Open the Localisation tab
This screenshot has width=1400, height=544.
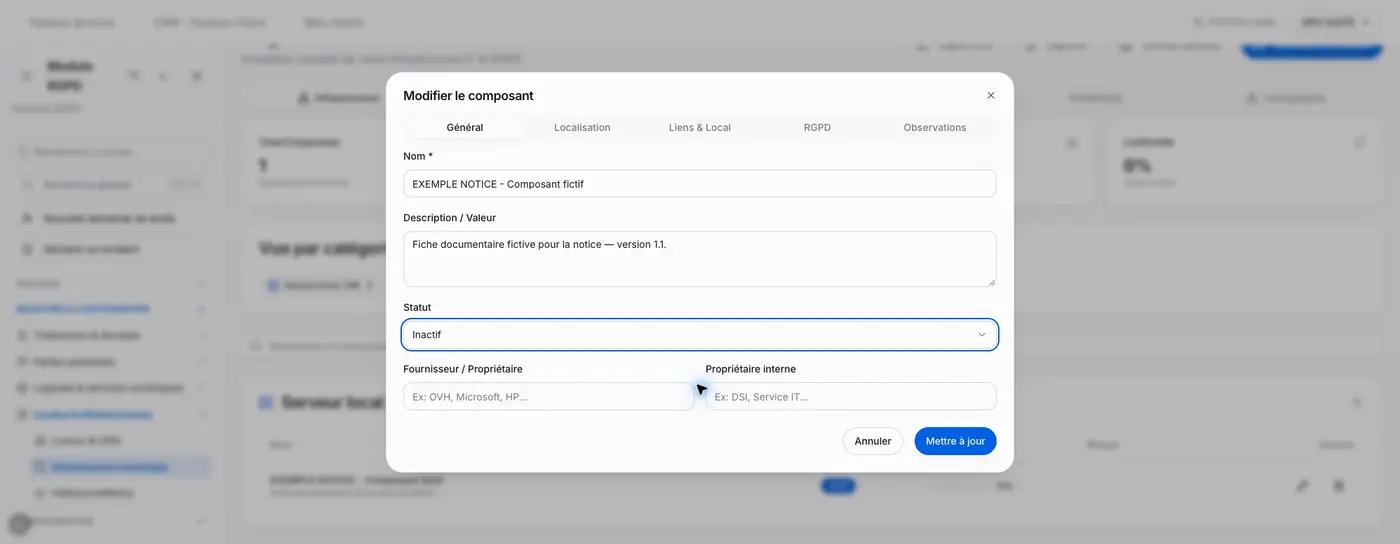pos(582,128)
